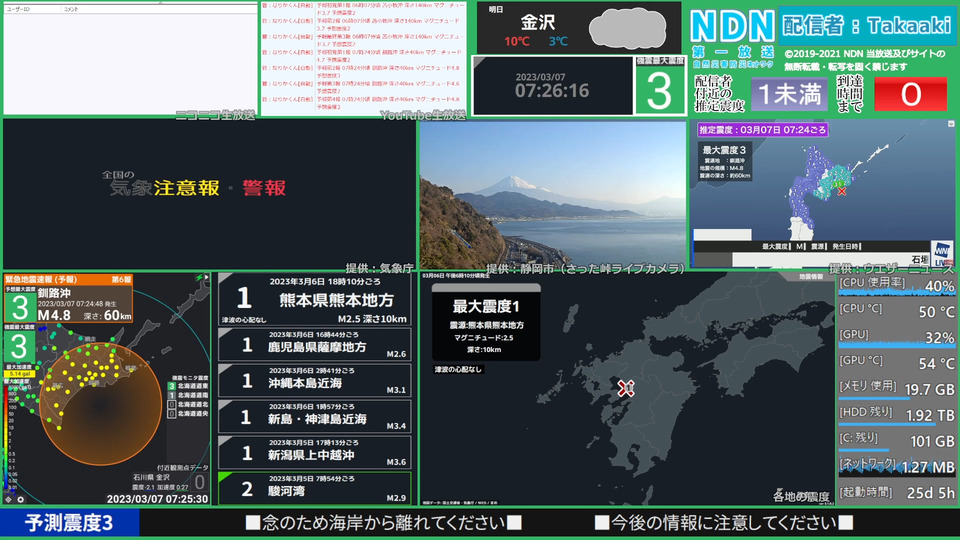Click the GPU 32% usage graph
960x540 pixels.
(897, 337)
